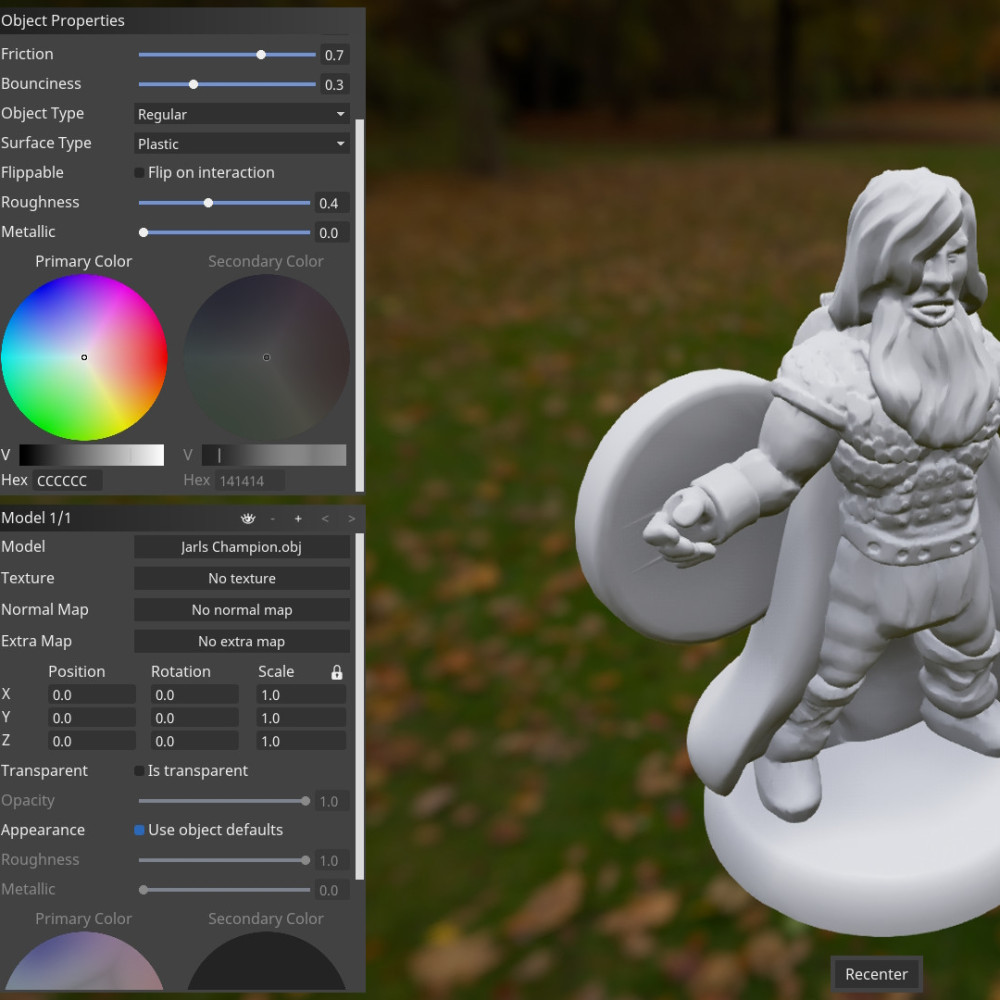Open the Object Type dropdown

242,114
